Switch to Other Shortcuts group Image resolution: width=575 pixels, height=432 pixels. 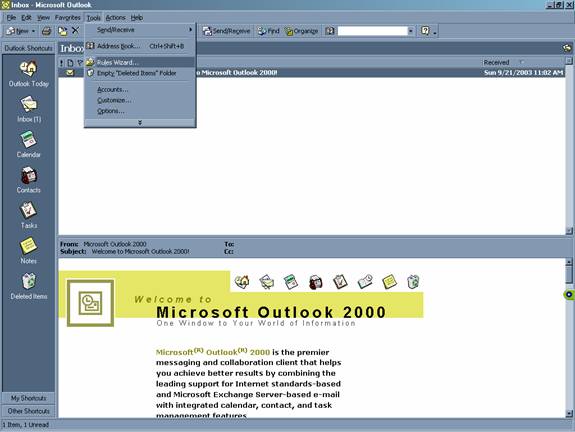pyautogui.click(x=29, y=411)
